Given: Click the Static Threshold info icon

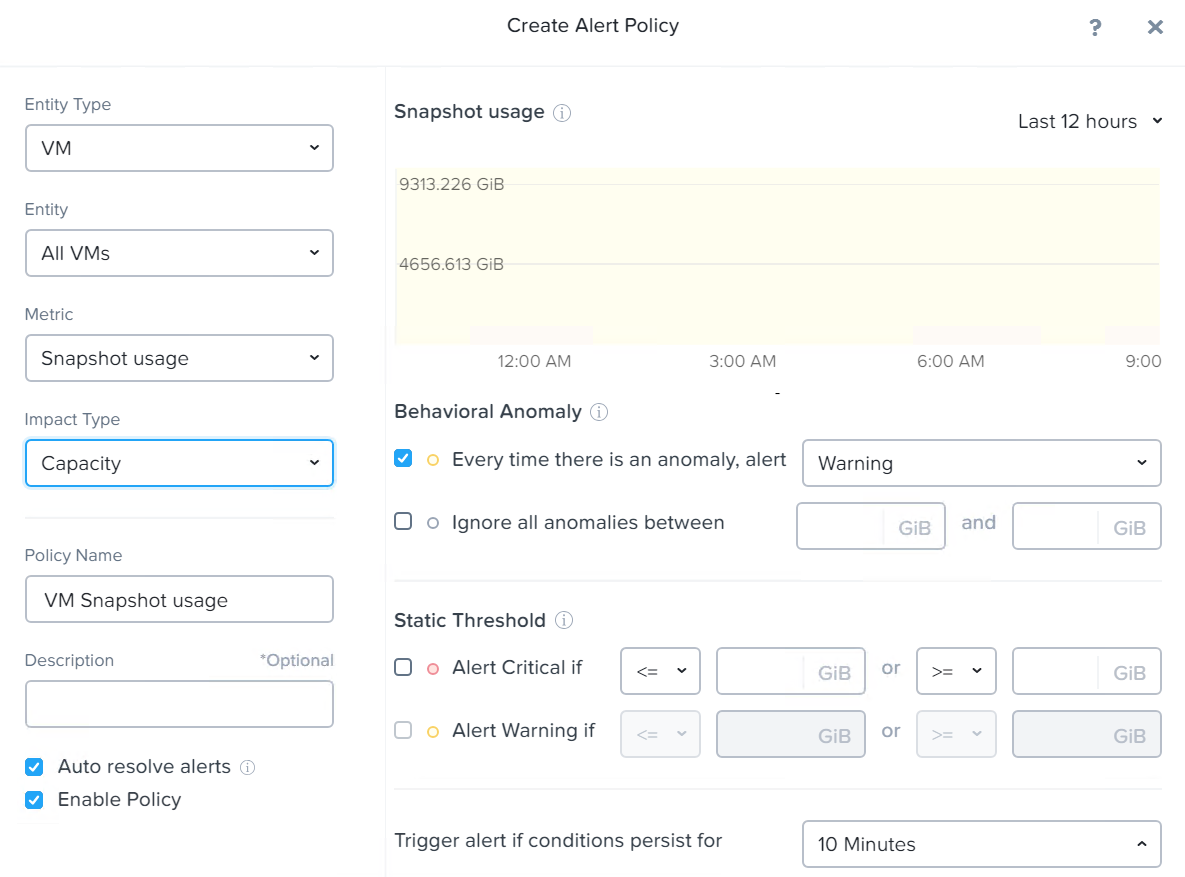Looking at the screenshot, I should coord(564,621).
